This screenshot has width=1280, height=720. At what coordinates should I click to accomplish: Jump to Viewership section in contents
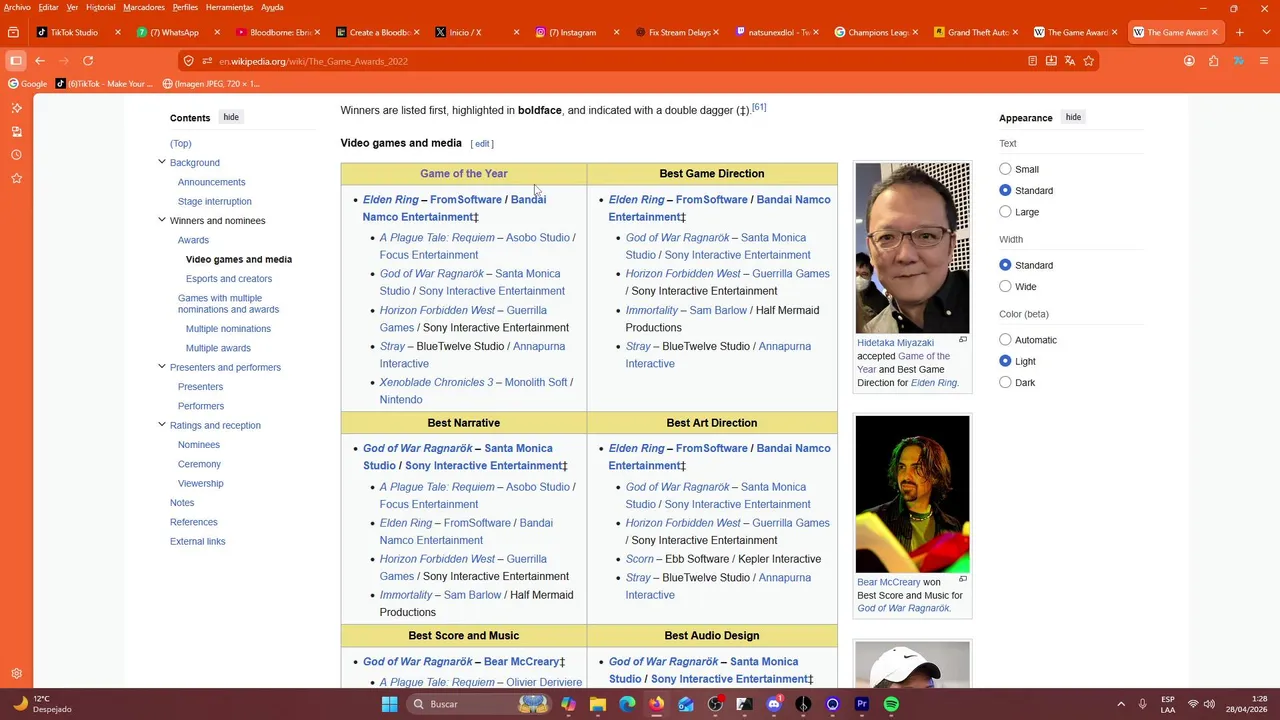click(x=200, y=483)
